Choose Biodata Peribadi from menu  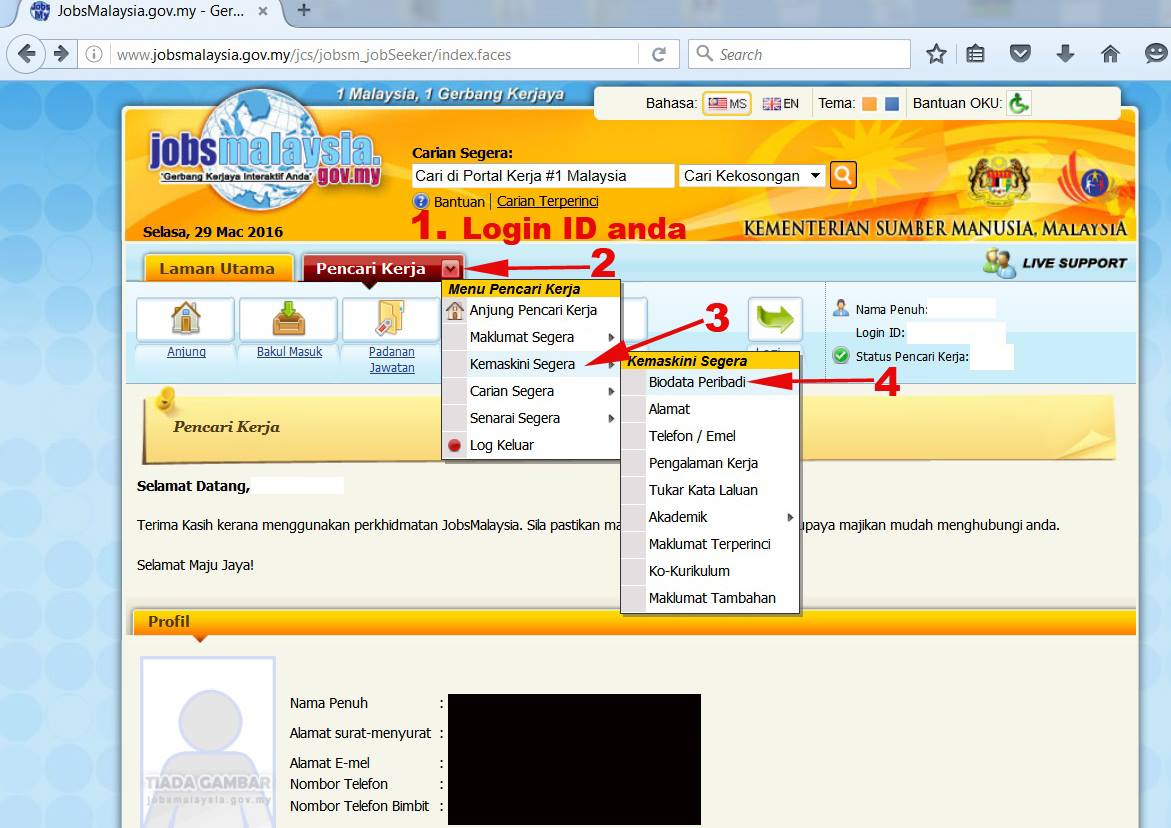(710, 382)
